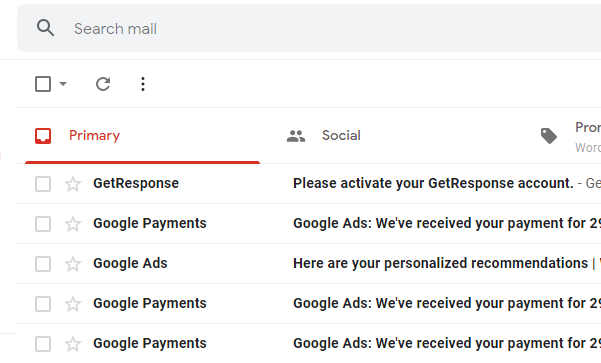Refresh the inbox with reload icon
Screen dimensions: 601x363
point(103,84)
